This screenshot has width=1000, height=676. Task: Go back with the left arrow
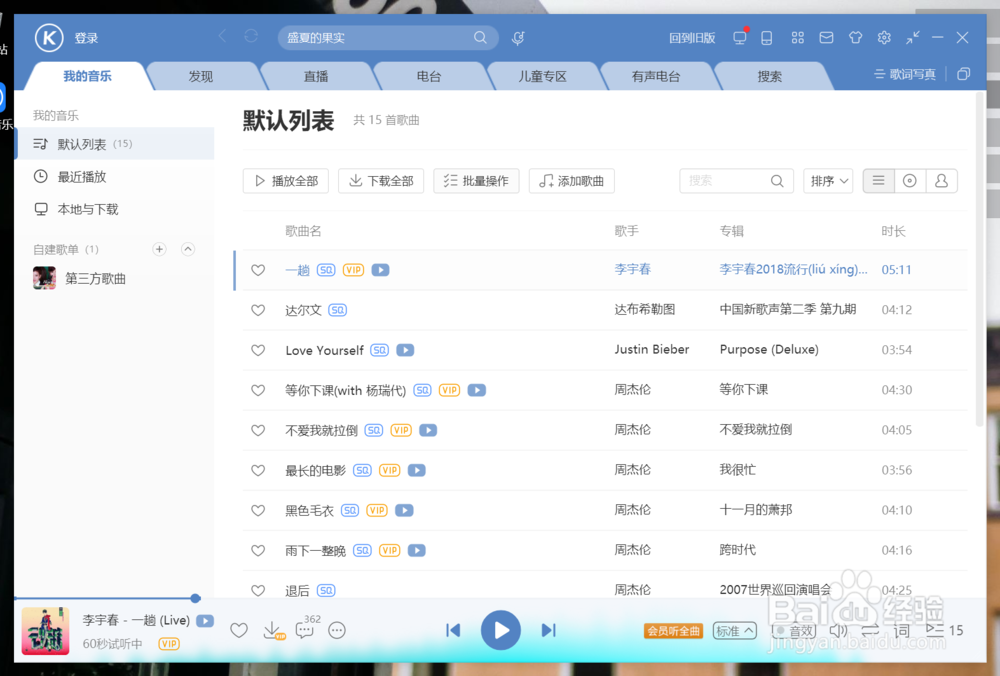click(x=222, y=36)
